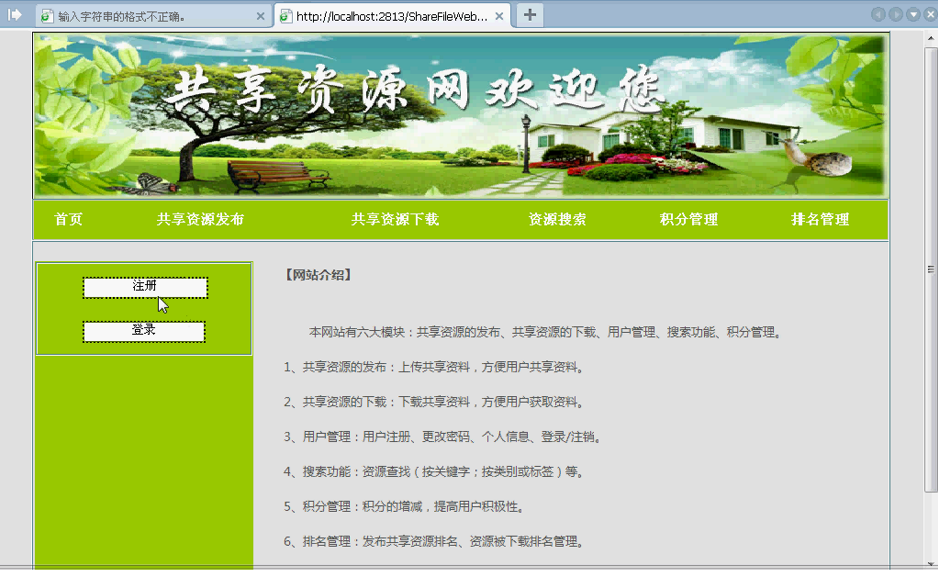Click item 6、排名管理 text
Image resolution: width=938 pixels, height=570 pixels.
[x=434, y=542]
